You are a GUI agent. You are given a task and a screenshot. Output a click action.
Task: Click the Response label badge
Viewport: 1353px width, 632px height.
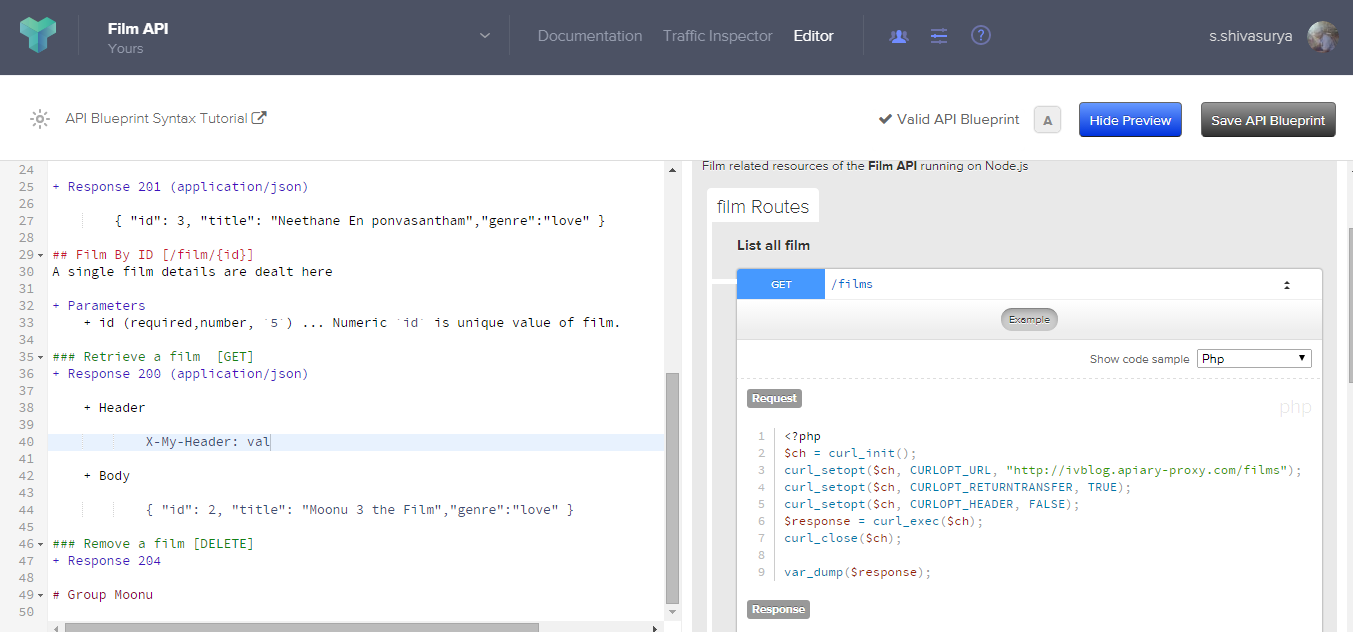(777, 609)
